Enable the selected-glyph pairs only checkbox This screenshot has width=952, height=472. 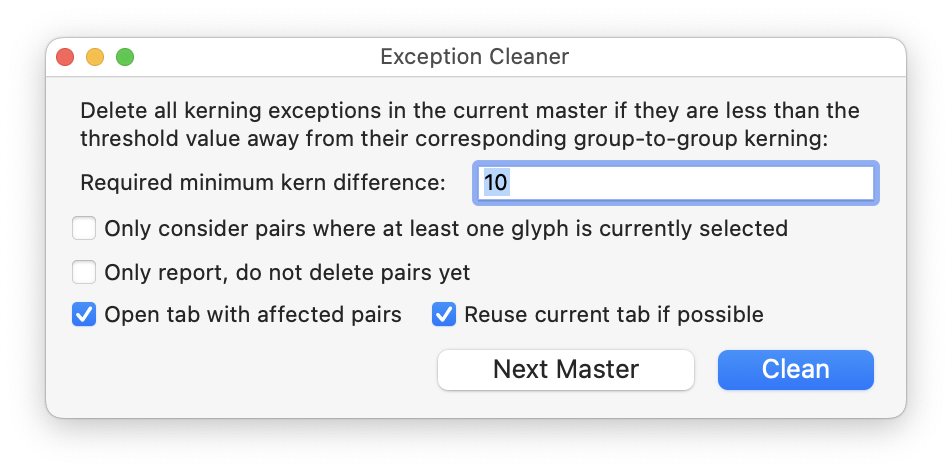pyautogui.click(x=84, y=229)
